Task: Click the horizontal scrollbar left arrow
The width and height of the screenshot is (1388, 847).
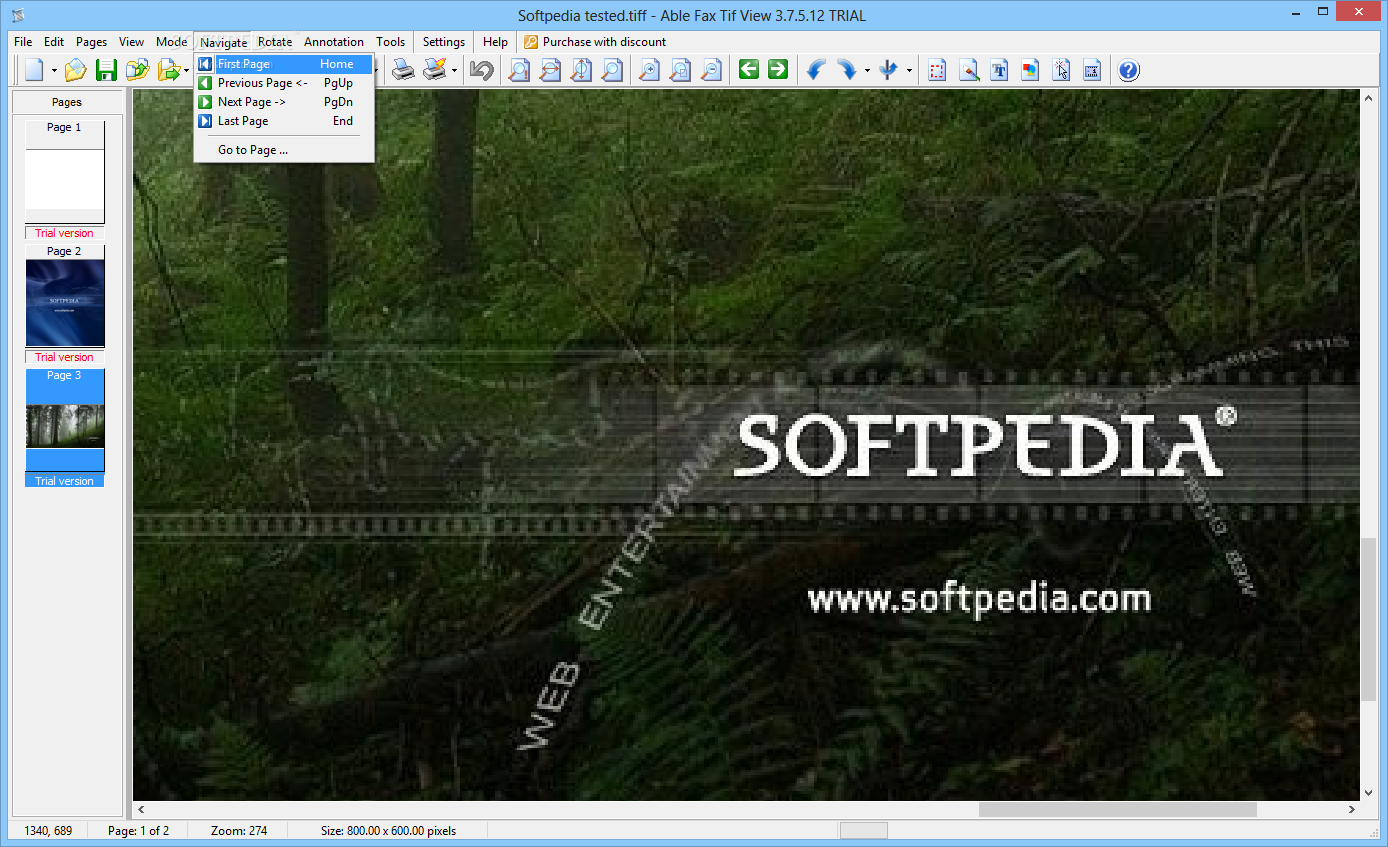Action: click(x=141, y=809)
